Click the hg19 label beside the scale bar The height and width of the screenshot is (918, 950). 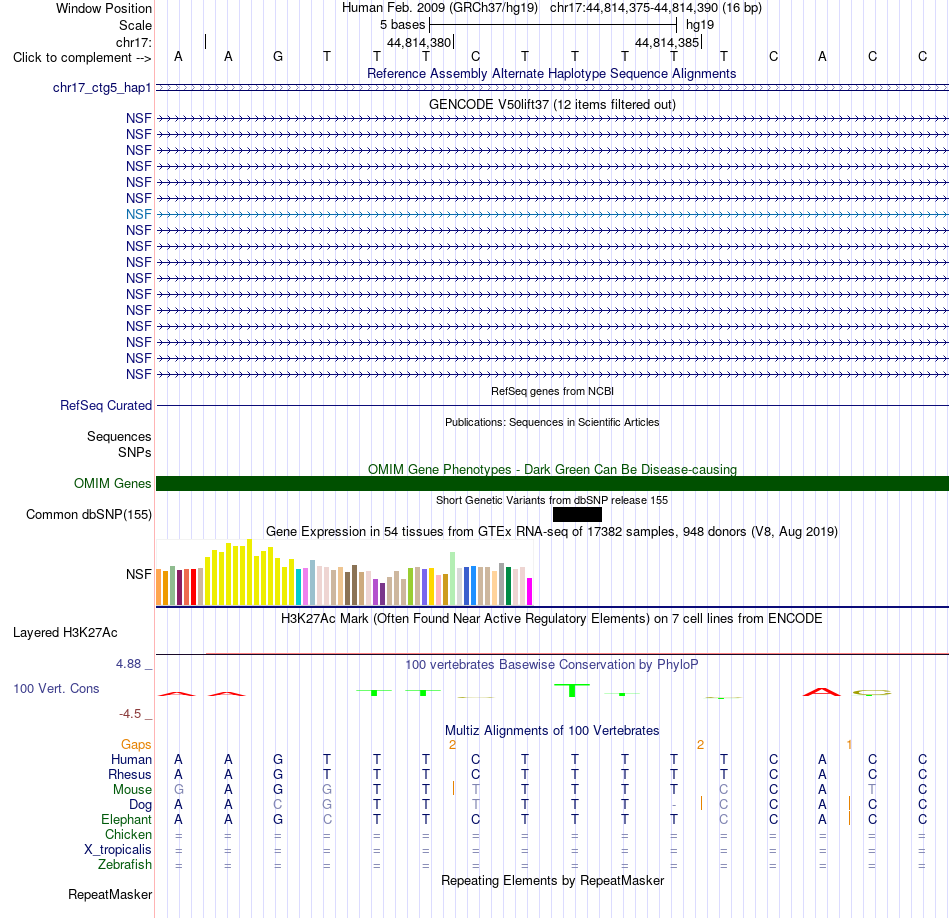[700, 25]
